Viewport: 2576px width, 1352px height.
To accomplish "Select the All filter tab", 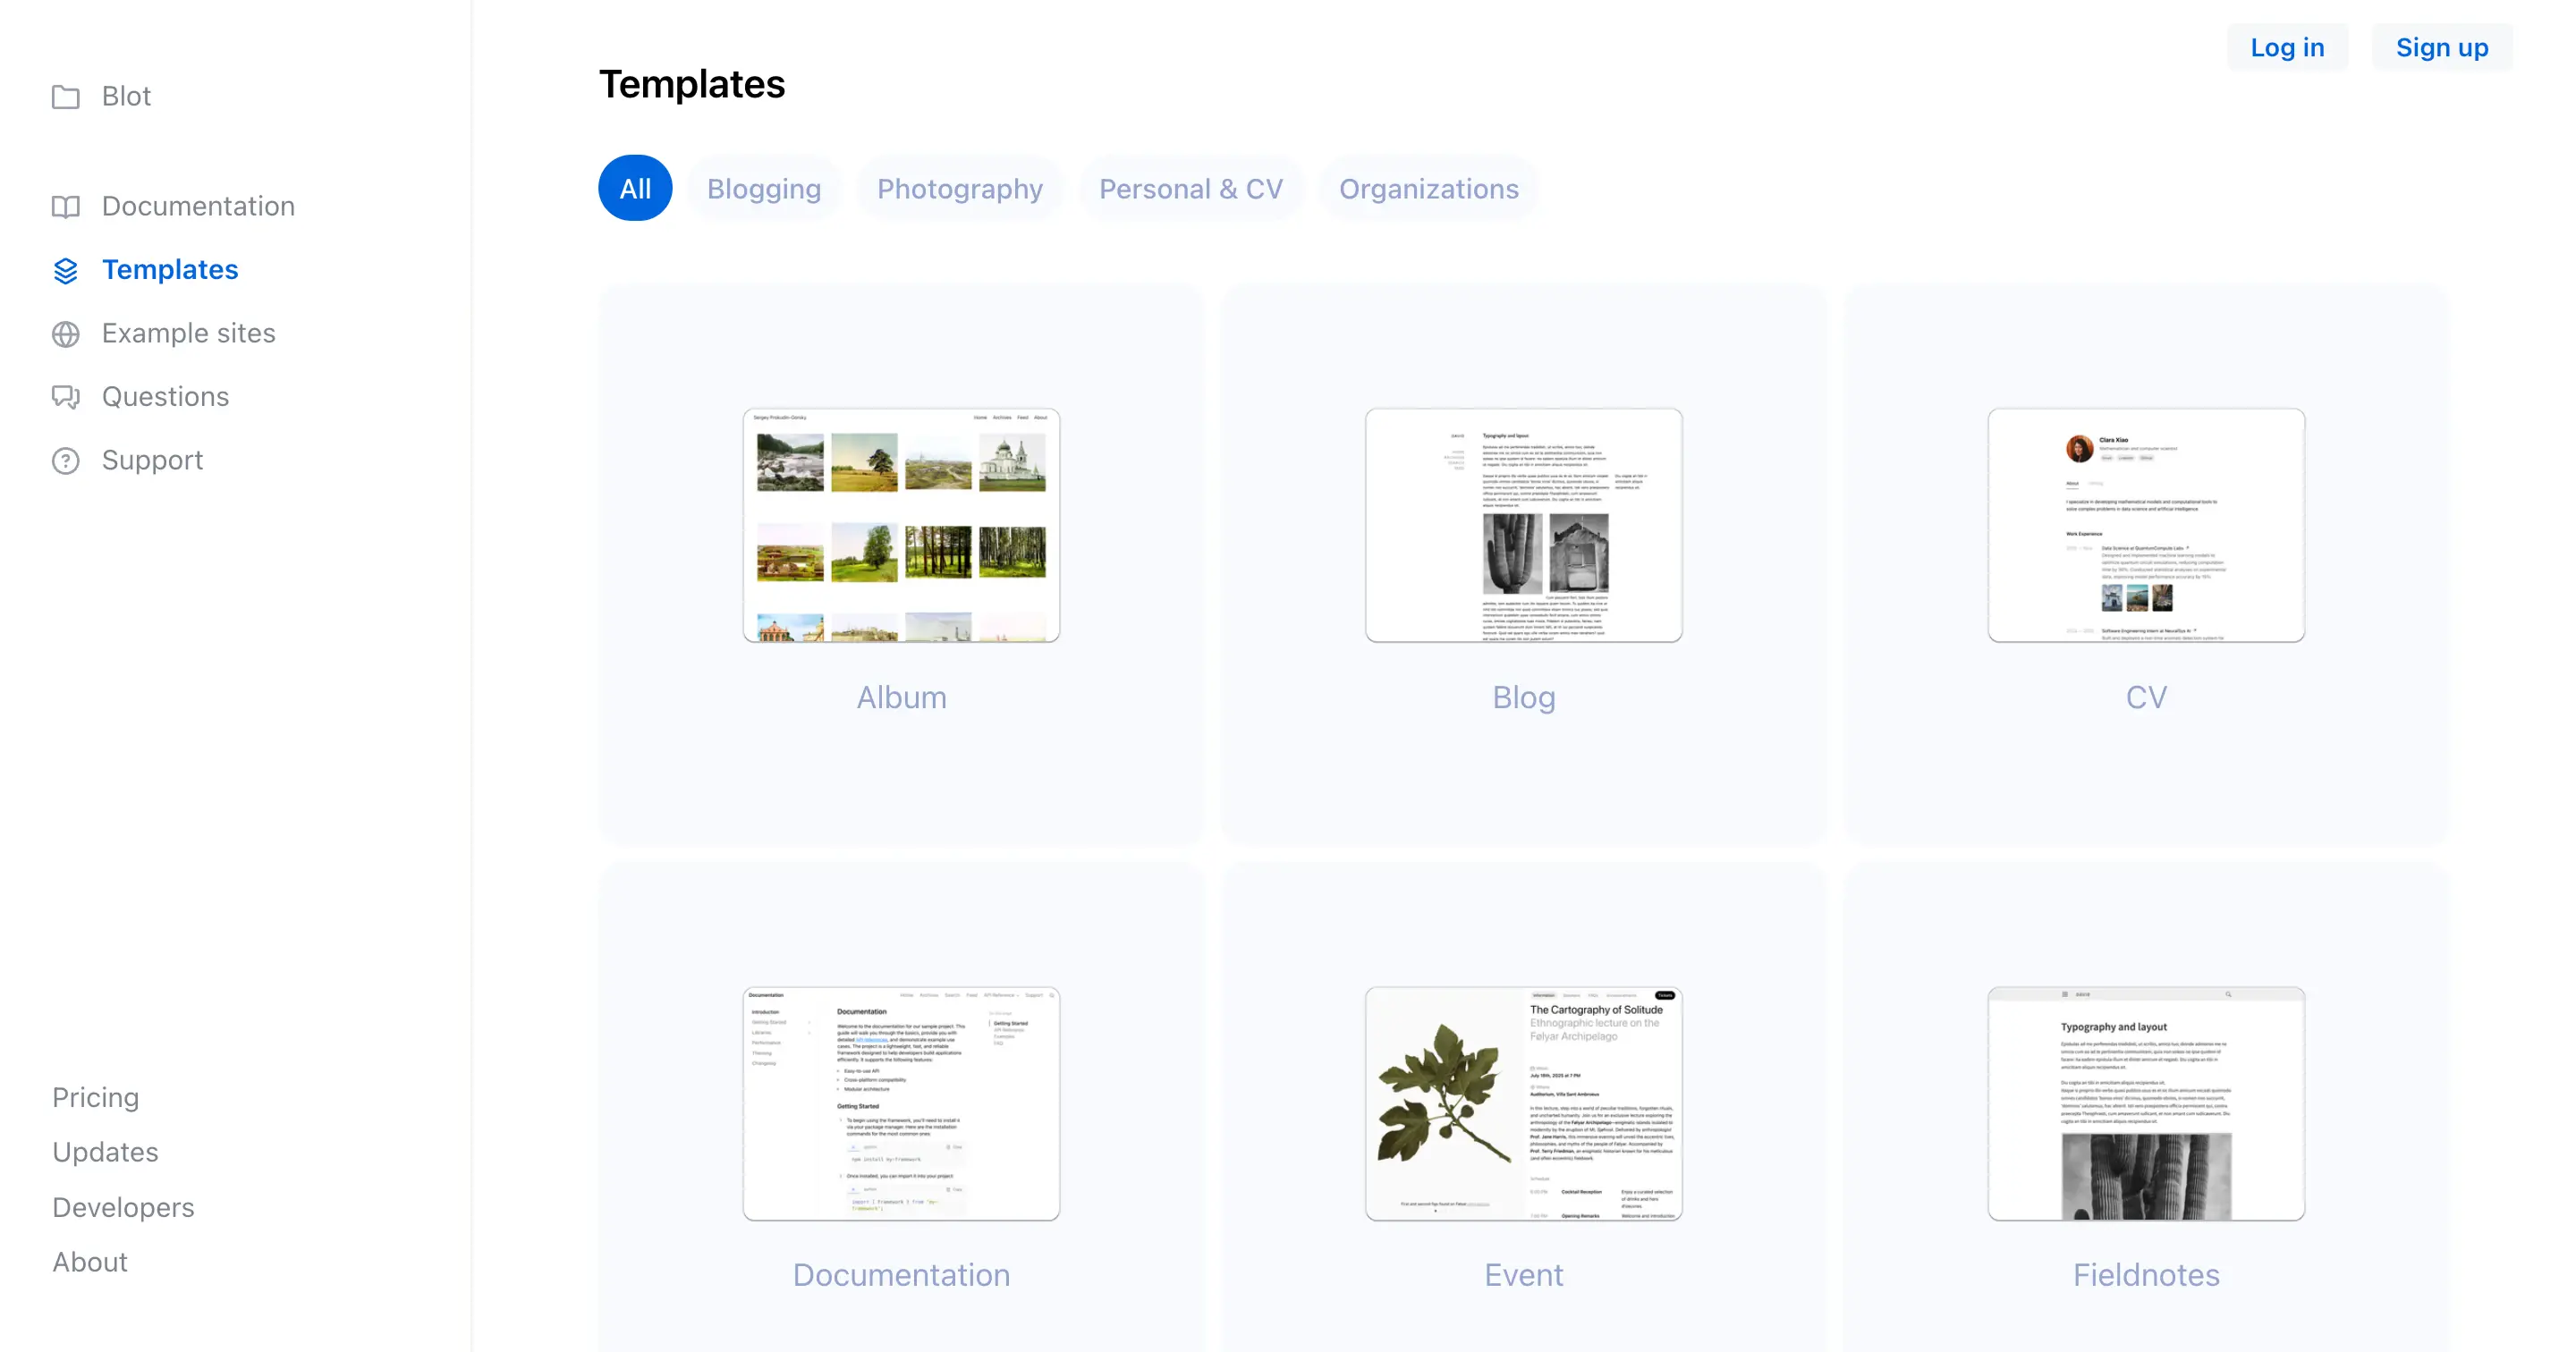I will click(635, 188).
